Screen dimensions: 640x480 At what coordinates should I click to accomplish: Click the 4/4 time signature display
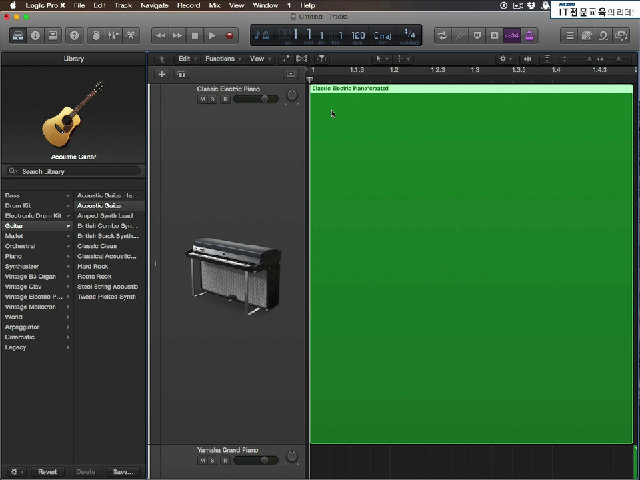point(409,33)
